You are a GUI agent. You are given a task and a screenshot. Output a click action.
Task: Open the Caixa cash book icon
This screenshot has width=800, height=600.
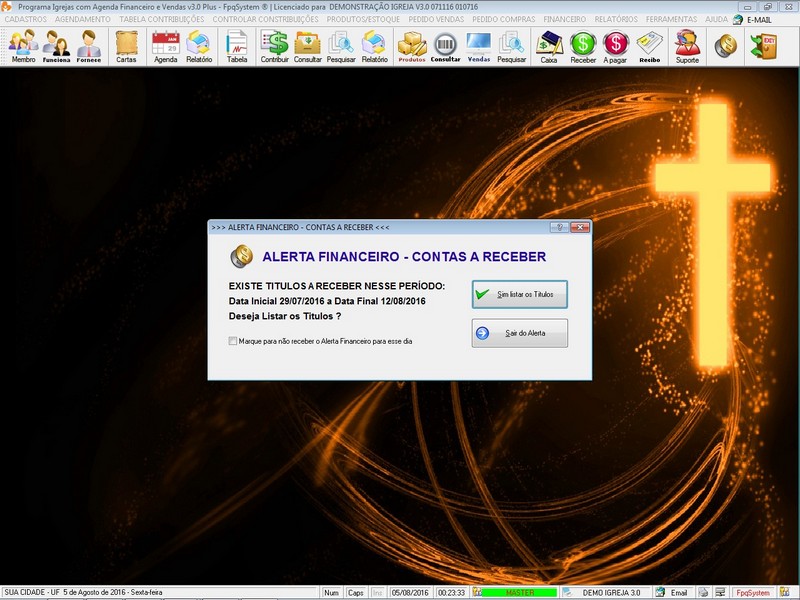click(x=548, y=46)
